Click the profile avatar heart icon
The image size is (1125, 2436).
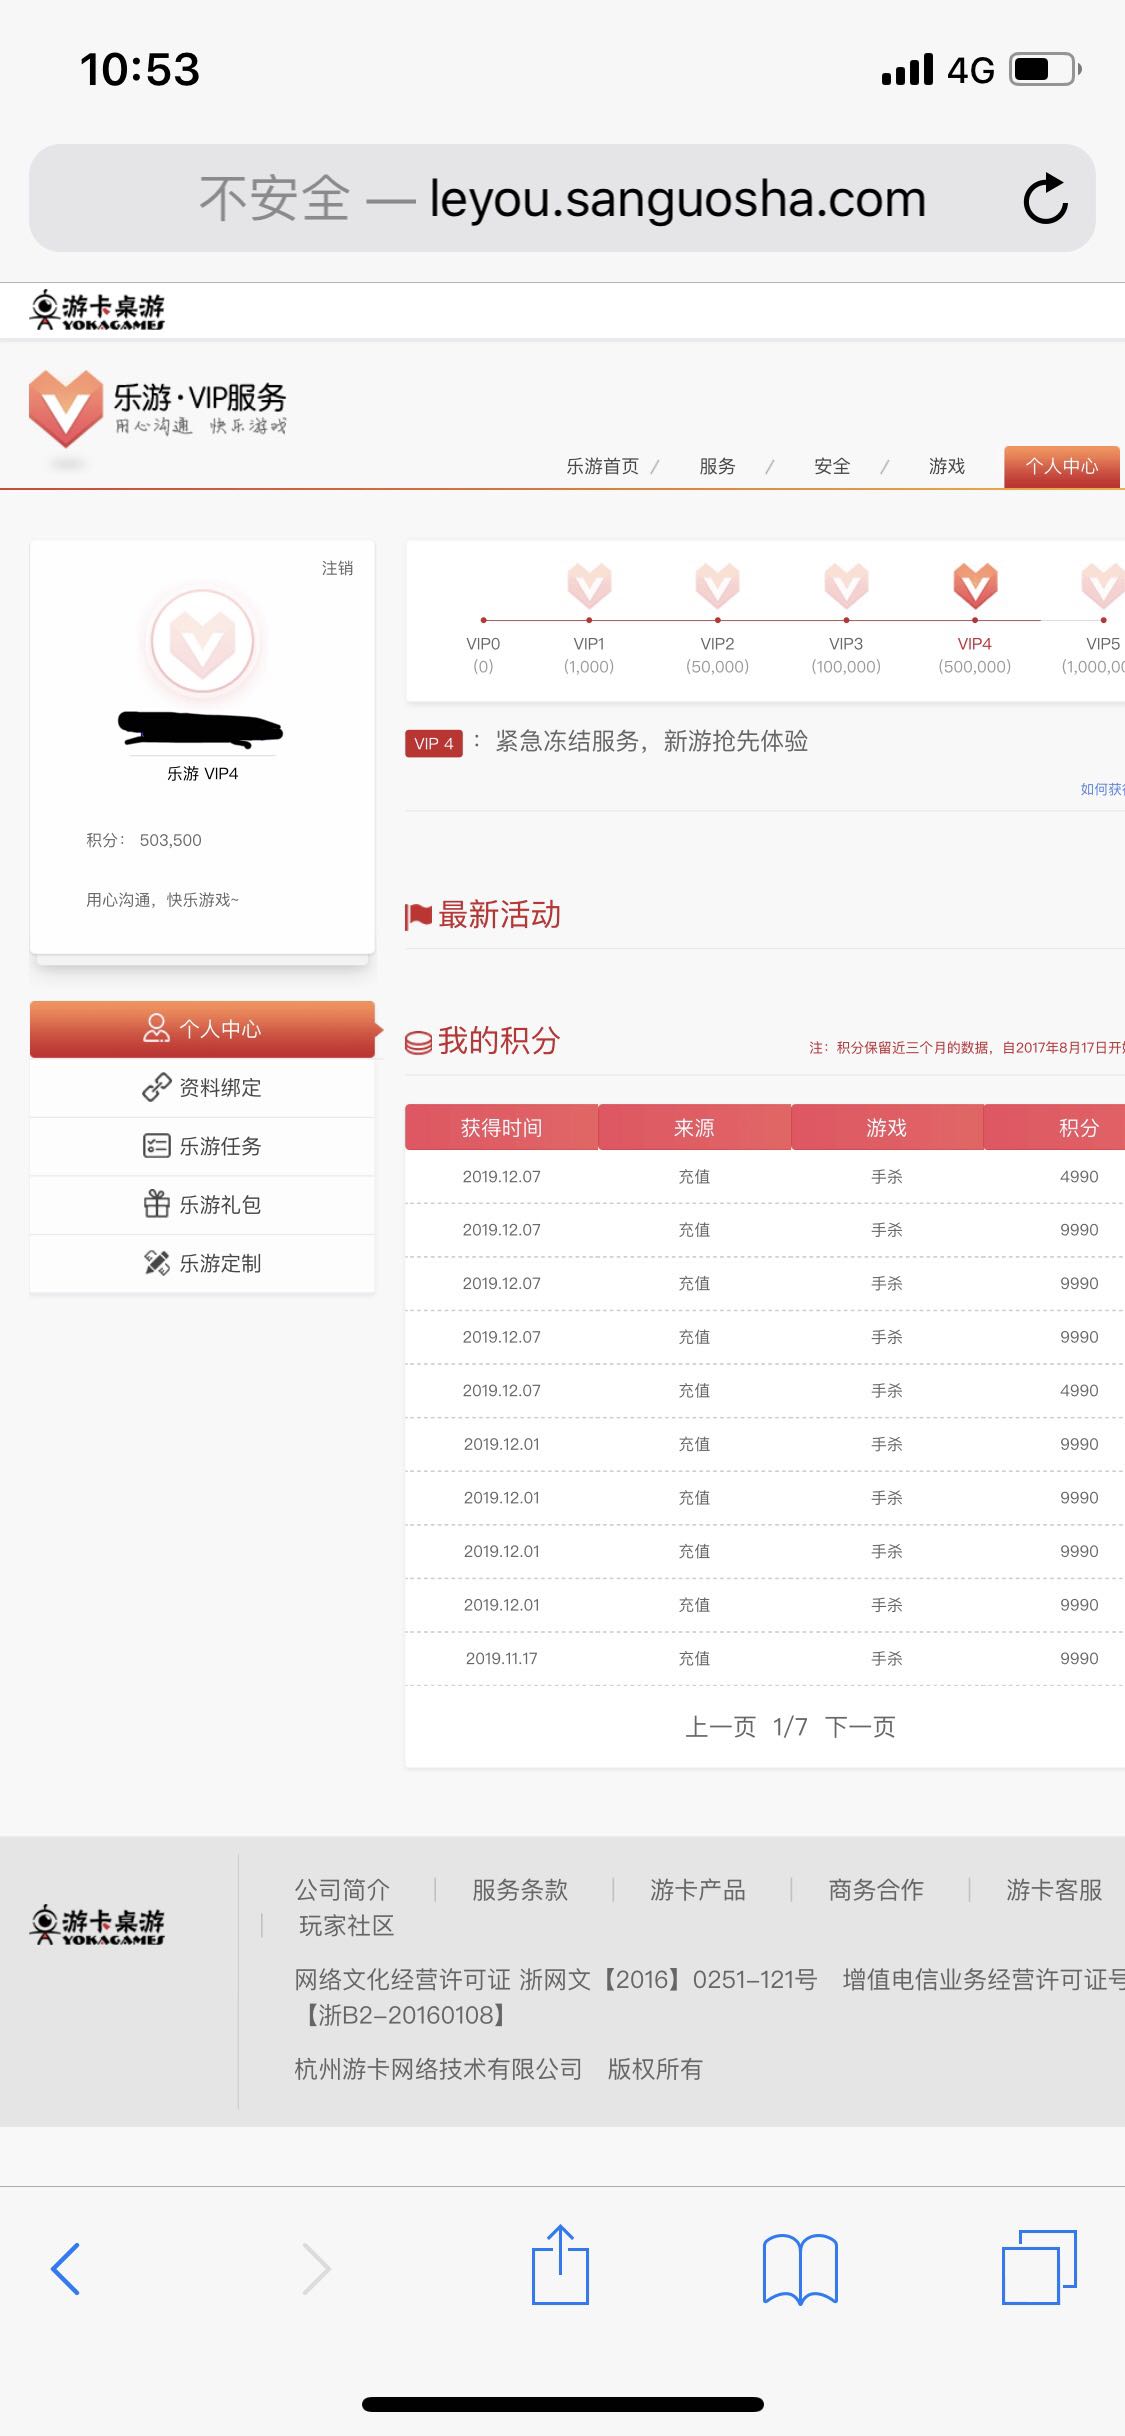pyautogui.click(x=203, y=641)
